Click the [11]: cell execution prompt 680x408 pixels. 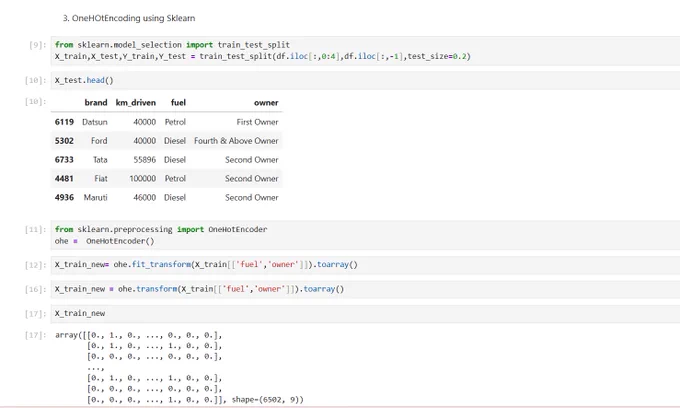[x=35, y=230]
